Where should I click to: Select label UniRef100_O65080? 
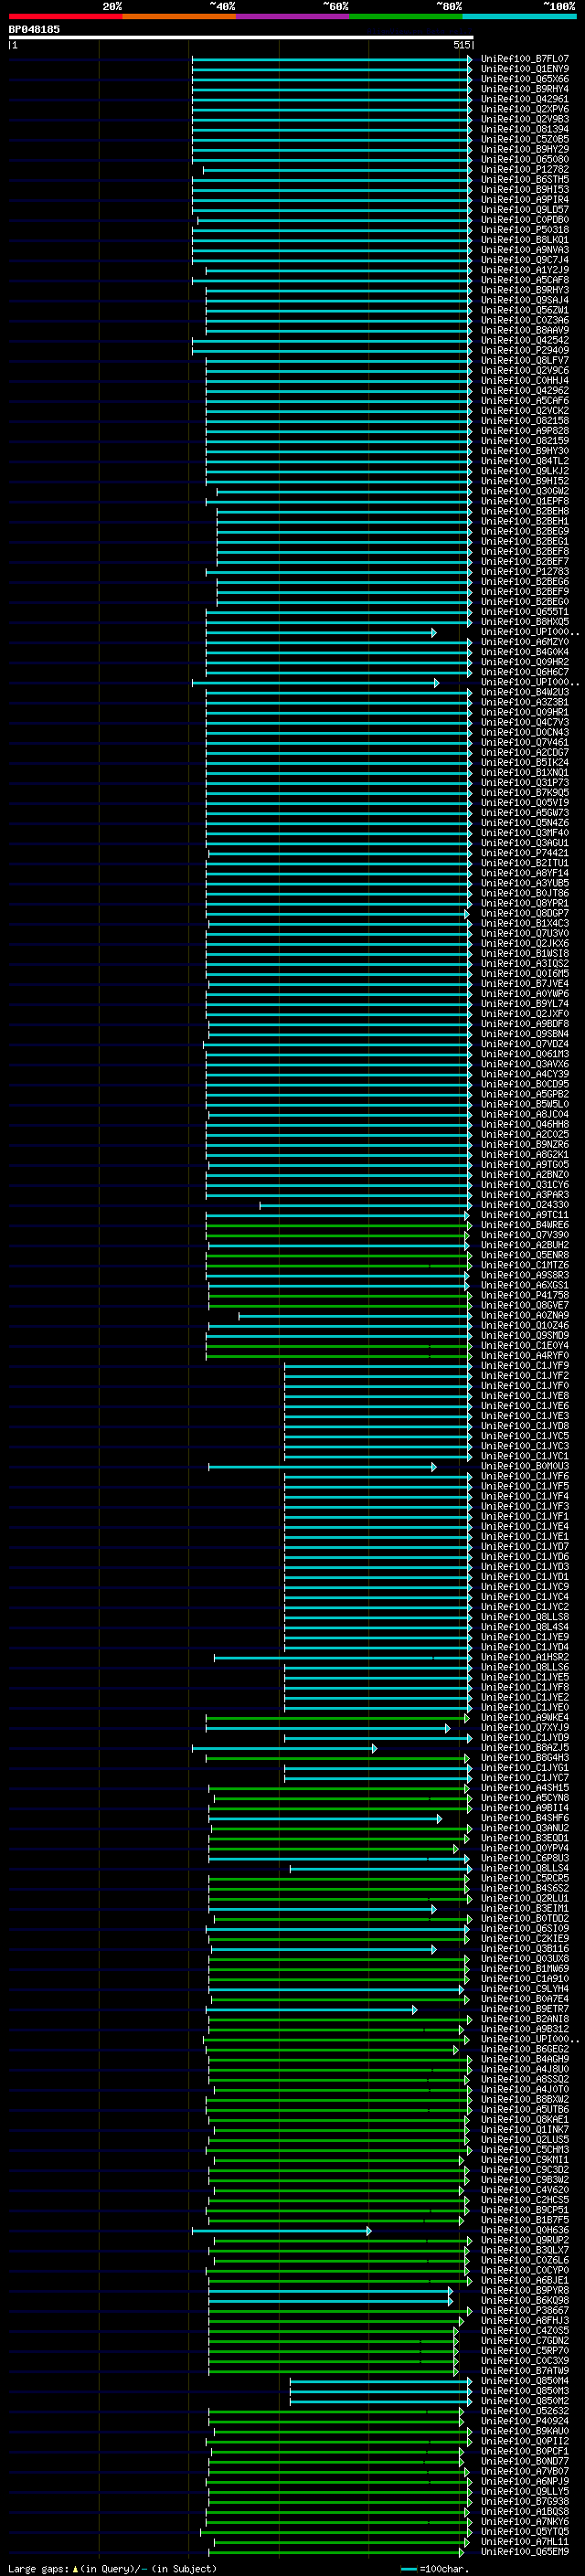point(525,159)
